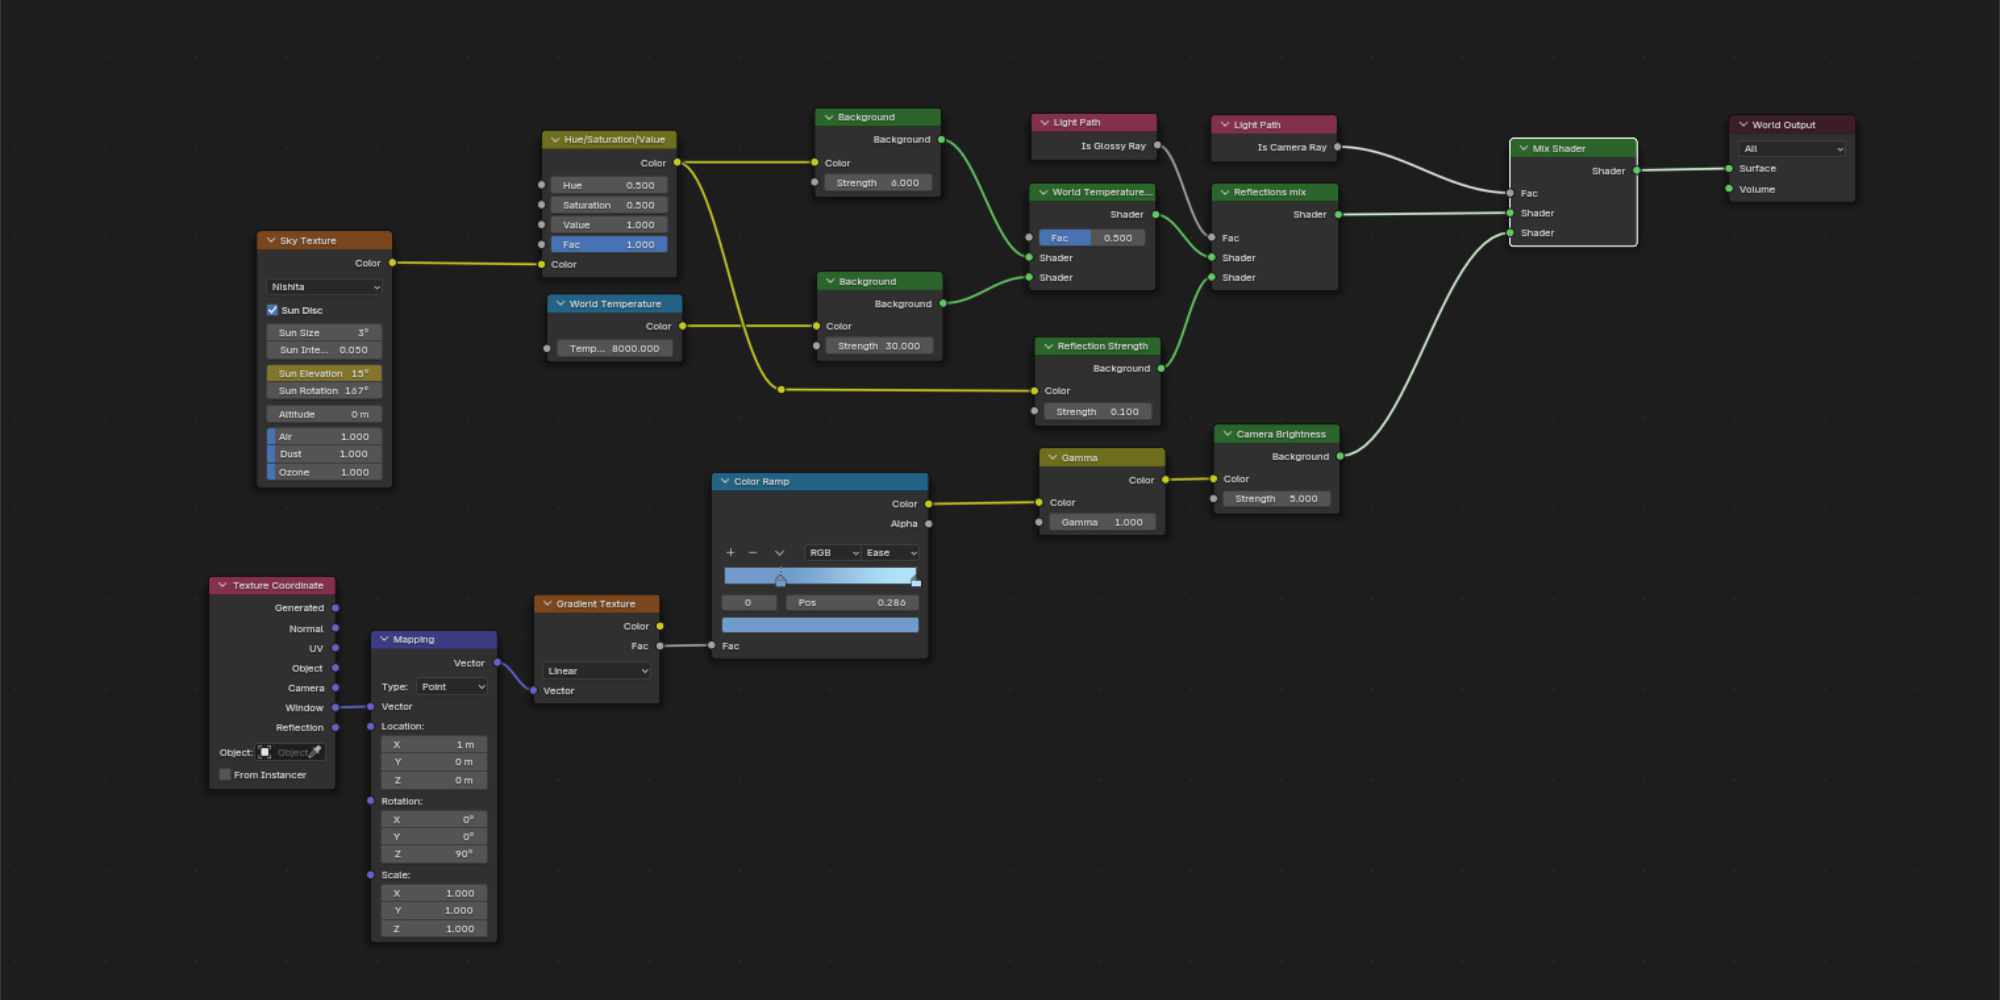Pick object with the eyedropper icon
The image size is (2000, 1000).
315,752
